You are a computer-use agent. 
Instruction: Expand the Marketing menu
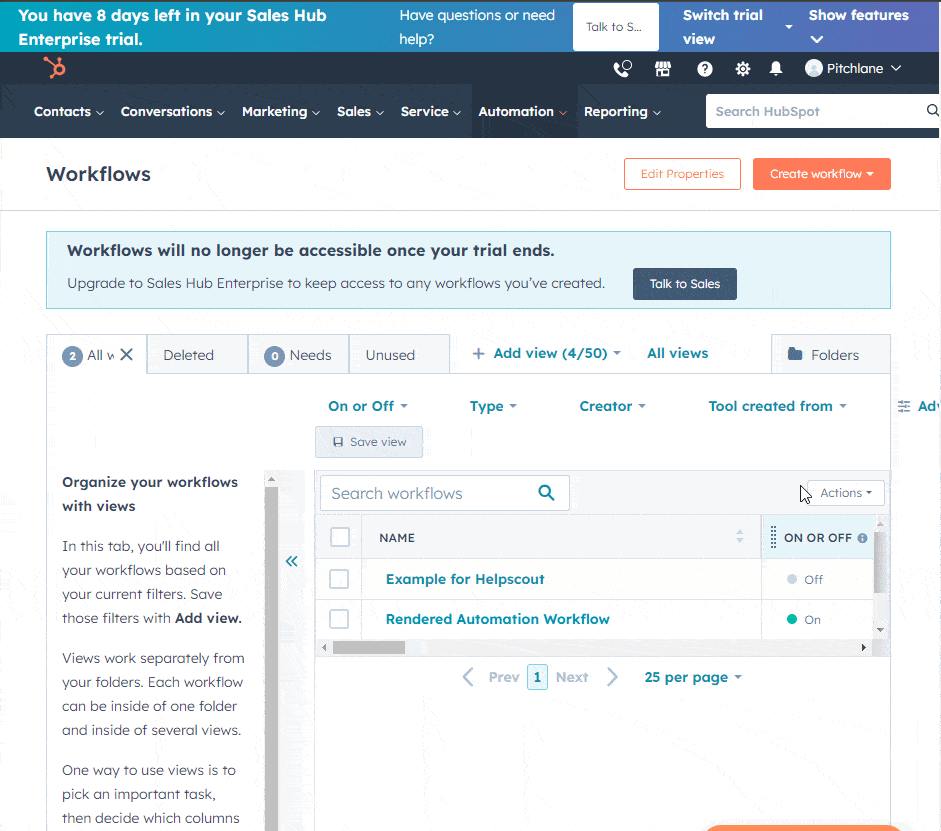(x=280, y=112)
